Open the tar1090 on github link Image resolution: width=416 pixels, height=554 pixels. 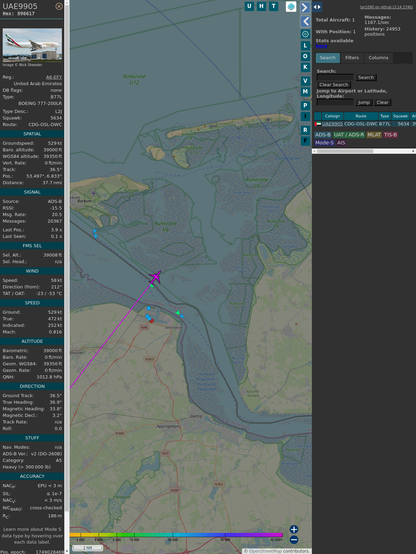click(386, 7)
